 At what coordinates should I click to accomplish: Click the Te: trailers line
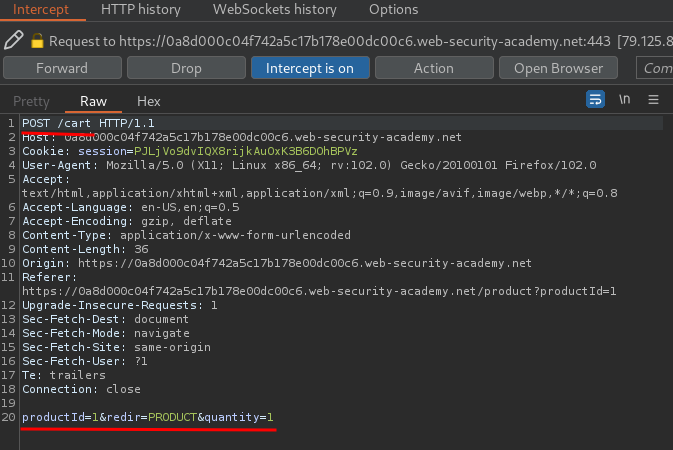click(x=64, y=375)
